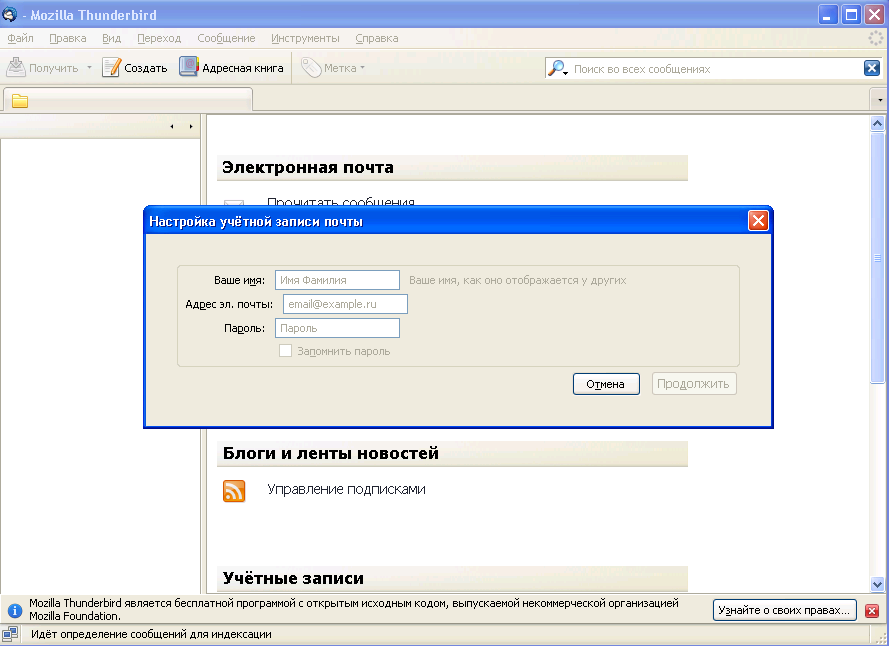Enable the Запомнить пароль checkbox
Viewport: 889px width, 646px height.
pos(286,350)
